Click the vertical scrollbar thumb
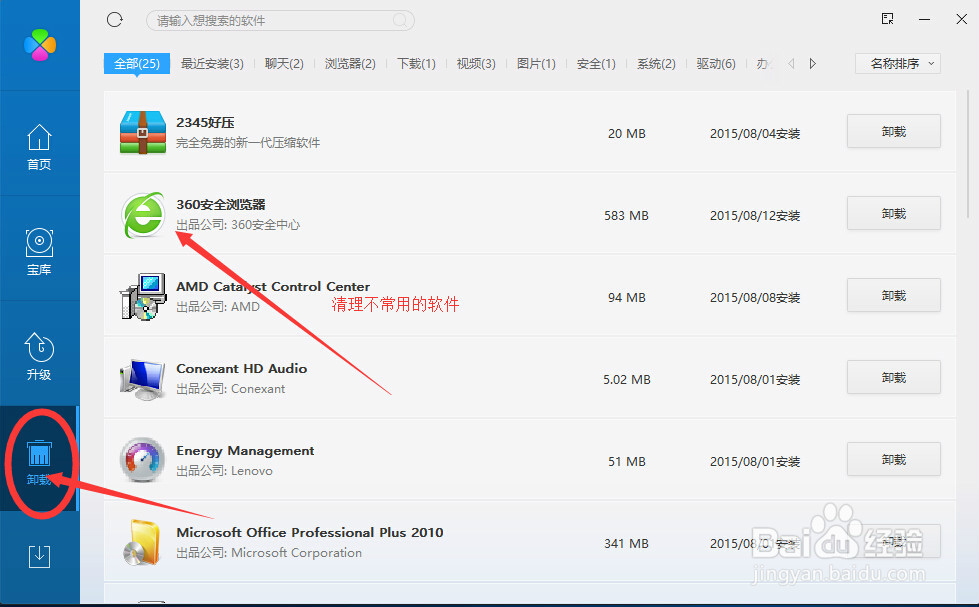Screen dimensions: 979x607 tap(968, 153)
